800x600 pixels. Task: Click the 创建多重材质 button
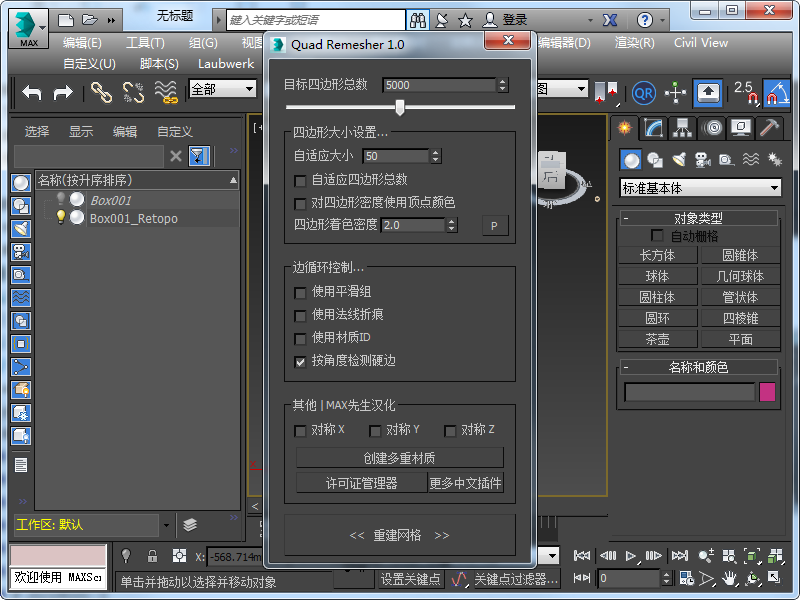pyautogui.click(x=399, y=458)
